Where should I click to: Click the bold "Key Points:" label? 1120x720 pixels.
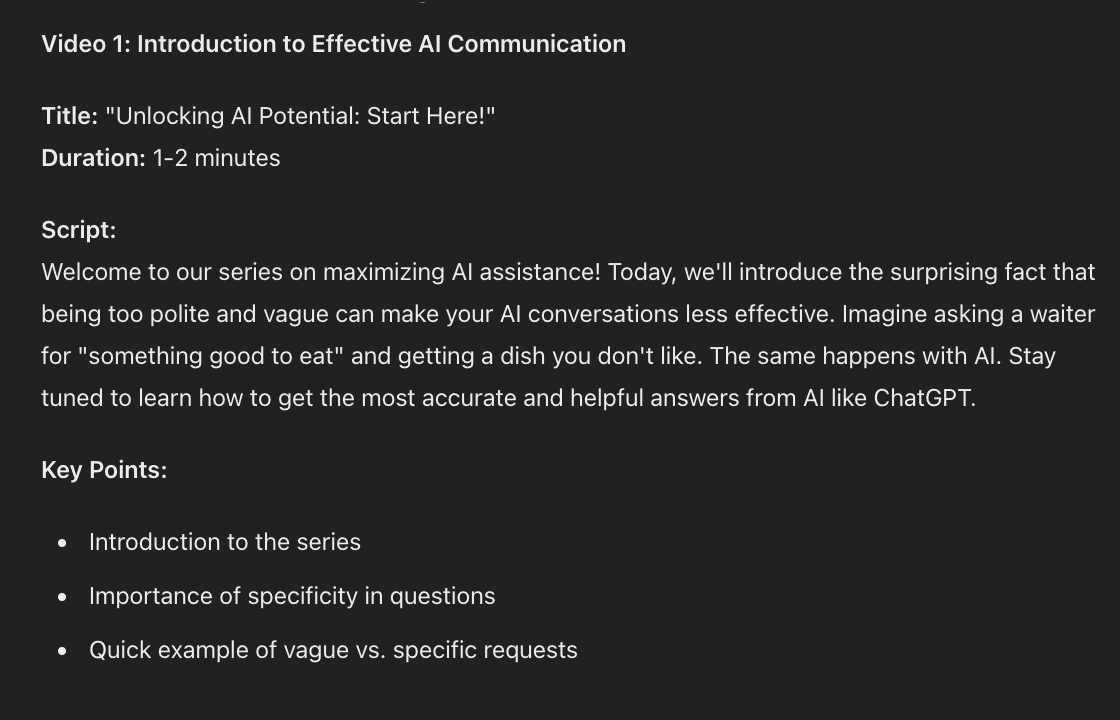coord(104,470)
